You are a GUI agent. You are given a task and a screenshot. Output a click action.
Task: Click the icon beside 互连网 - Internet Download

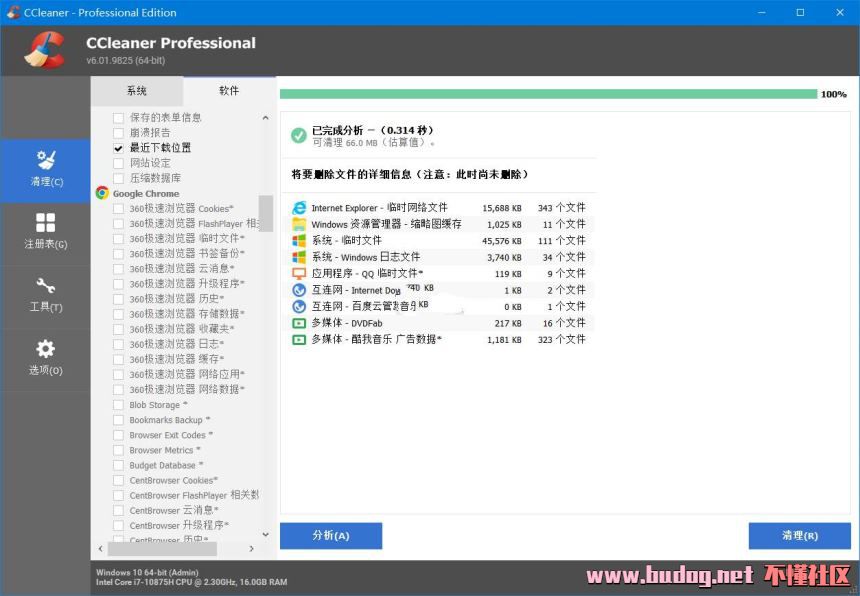pyautogui.click(x=299, y=290)
